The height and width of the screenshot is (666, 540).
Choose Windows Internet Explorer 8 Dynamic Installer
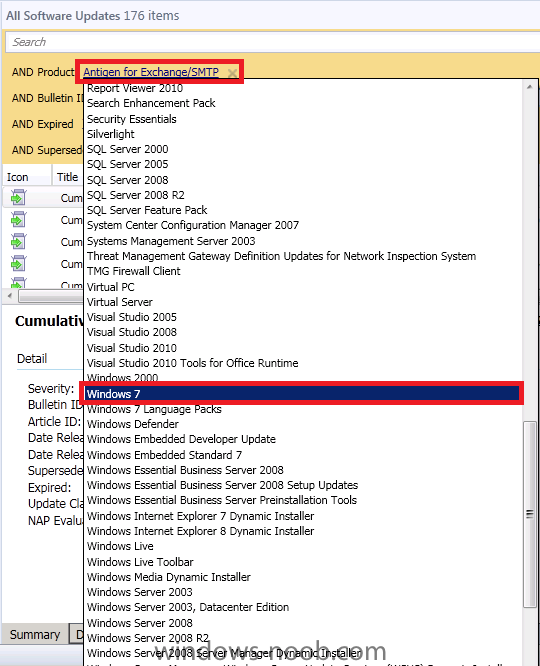pos(201,531)
